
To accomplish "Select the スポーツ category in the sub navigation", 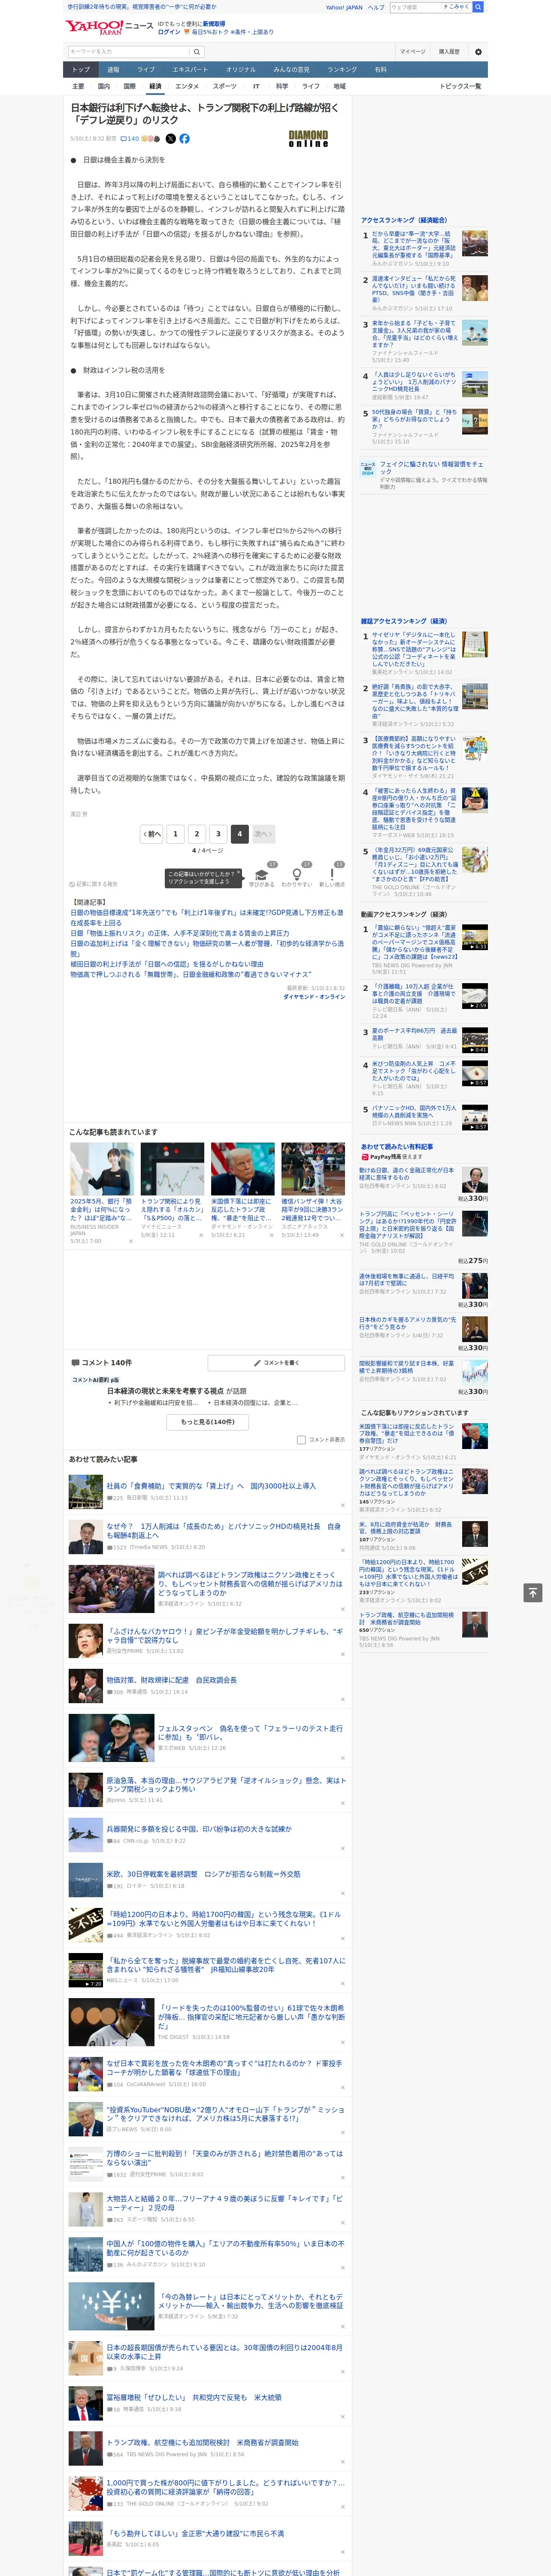I will 225,87.
